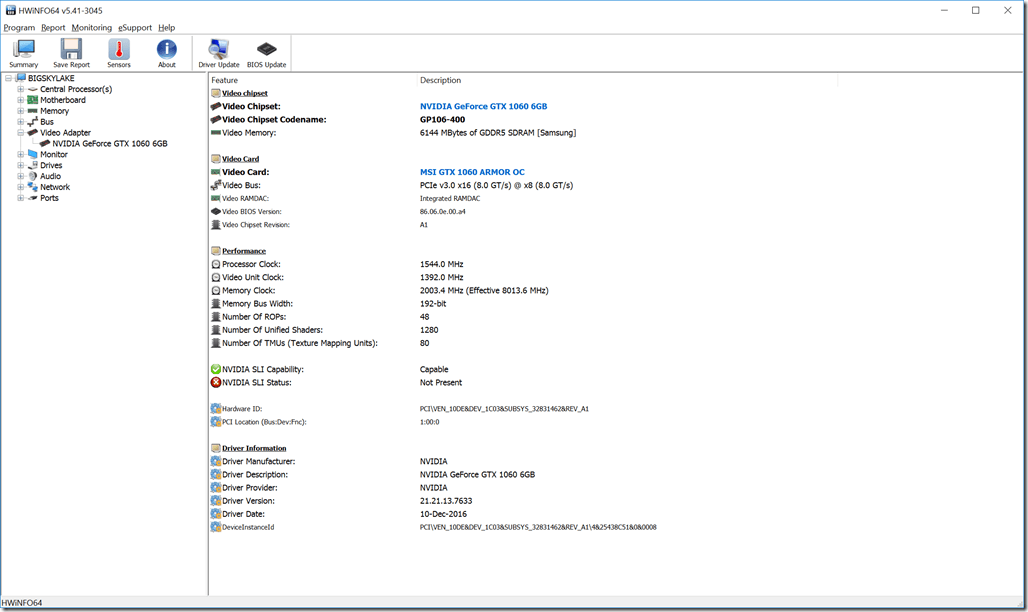
Task: Open the Monitoring menu
Action: (92, 28)
